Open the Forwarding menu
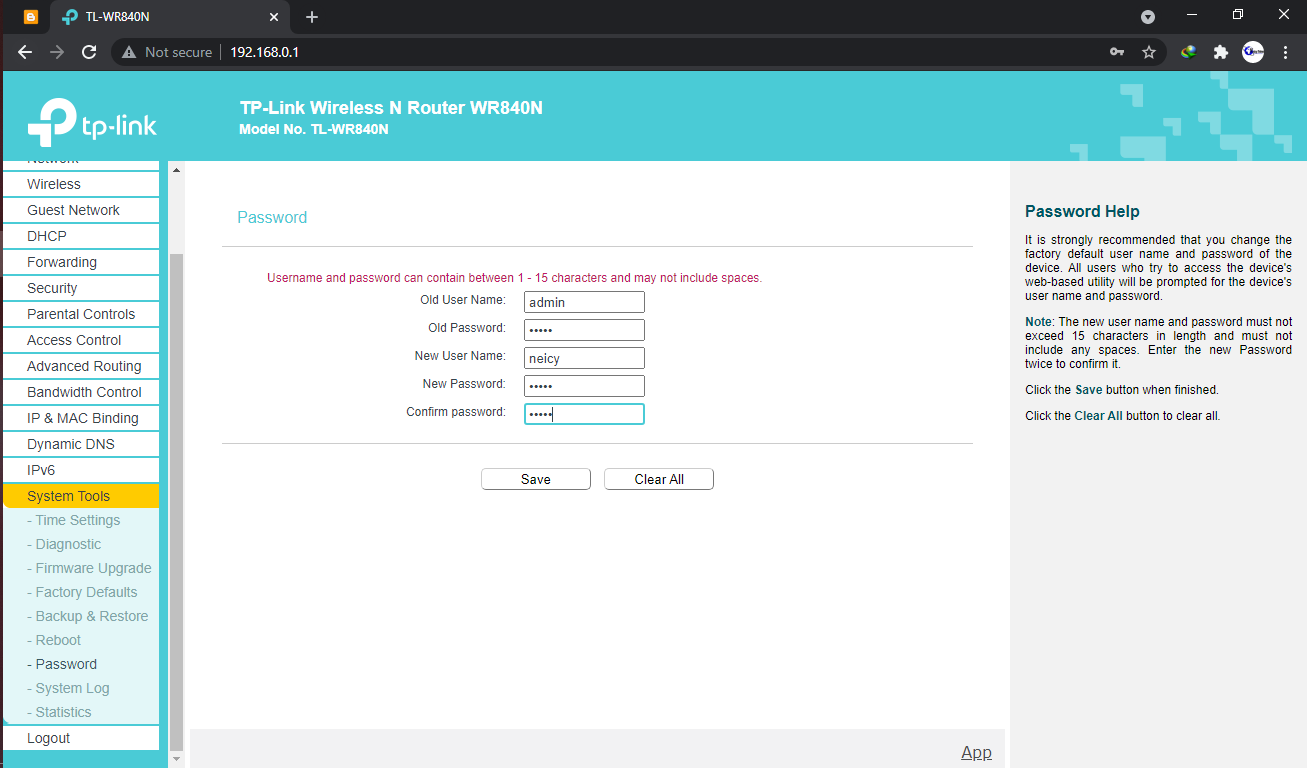Image resolution: width=1307 pixels, height=768 pixels. [80, 262]
